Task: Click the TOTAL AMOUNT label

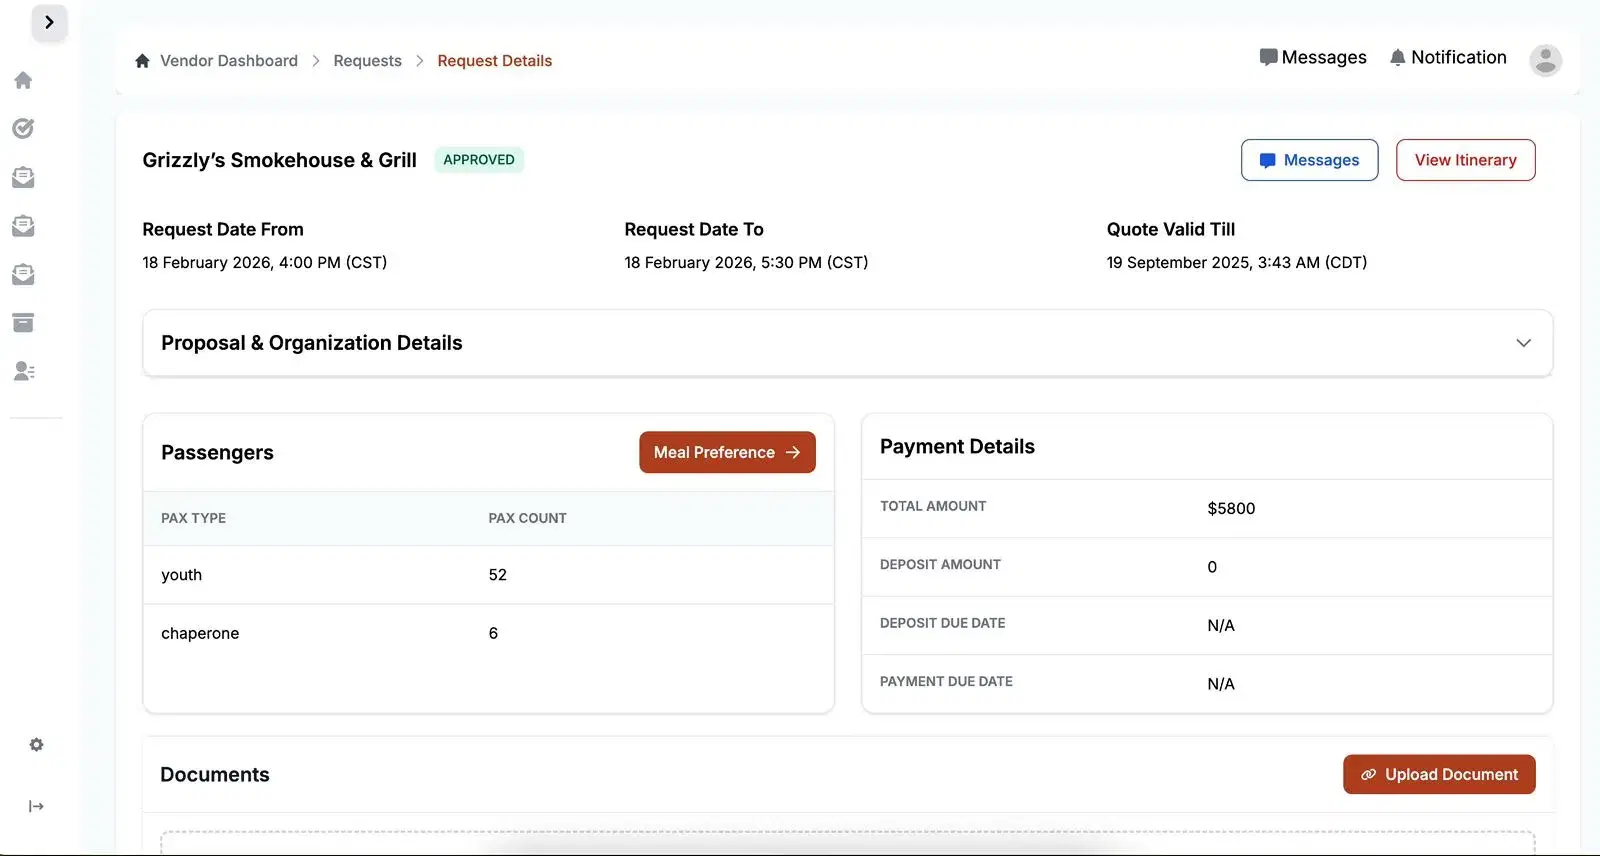Action: tap(933, 506)
